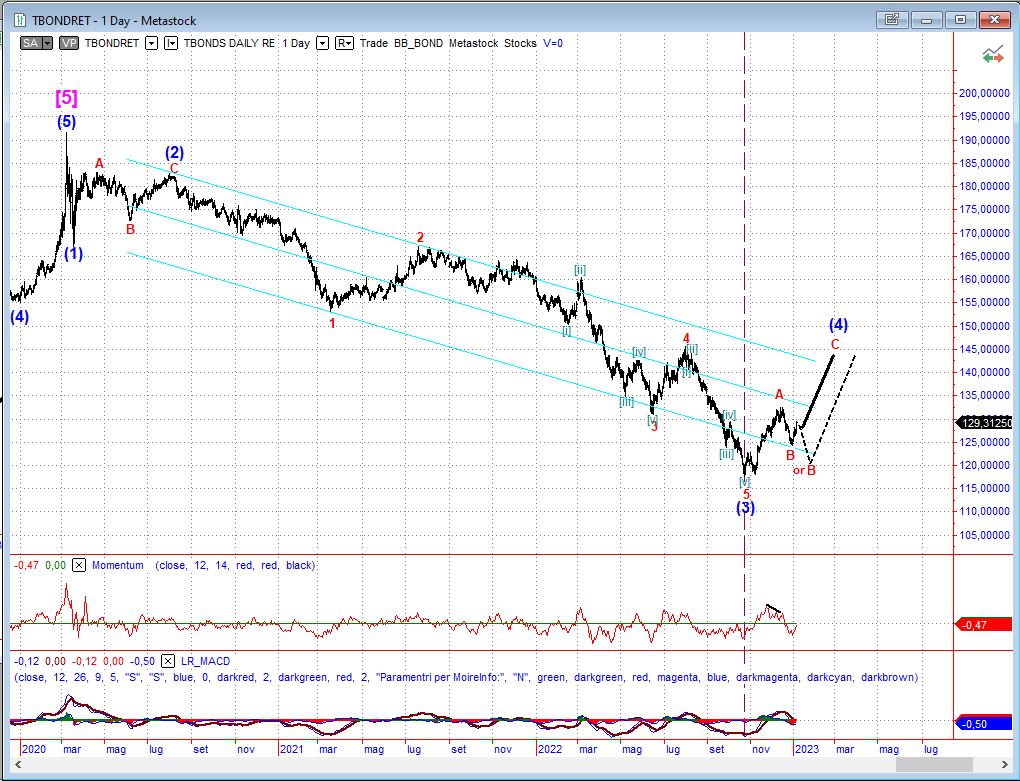Click the 150,00000 price axis label

point(984,326)
